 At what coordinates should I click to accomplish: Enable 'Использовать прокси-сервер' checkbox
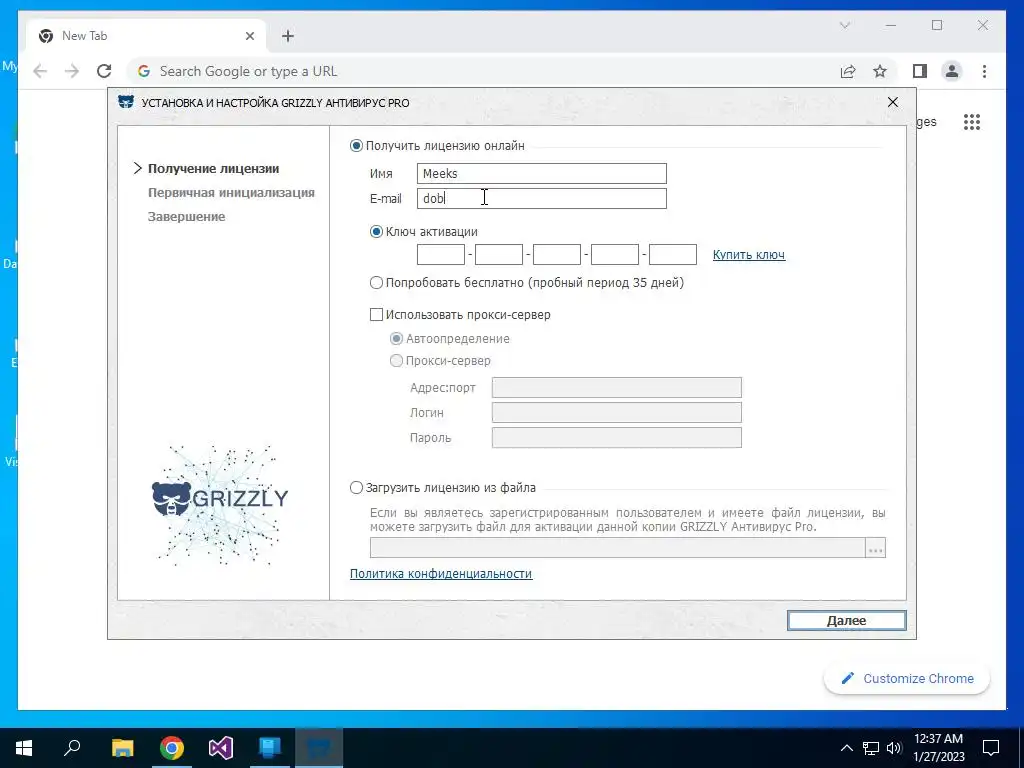point(376,315)
